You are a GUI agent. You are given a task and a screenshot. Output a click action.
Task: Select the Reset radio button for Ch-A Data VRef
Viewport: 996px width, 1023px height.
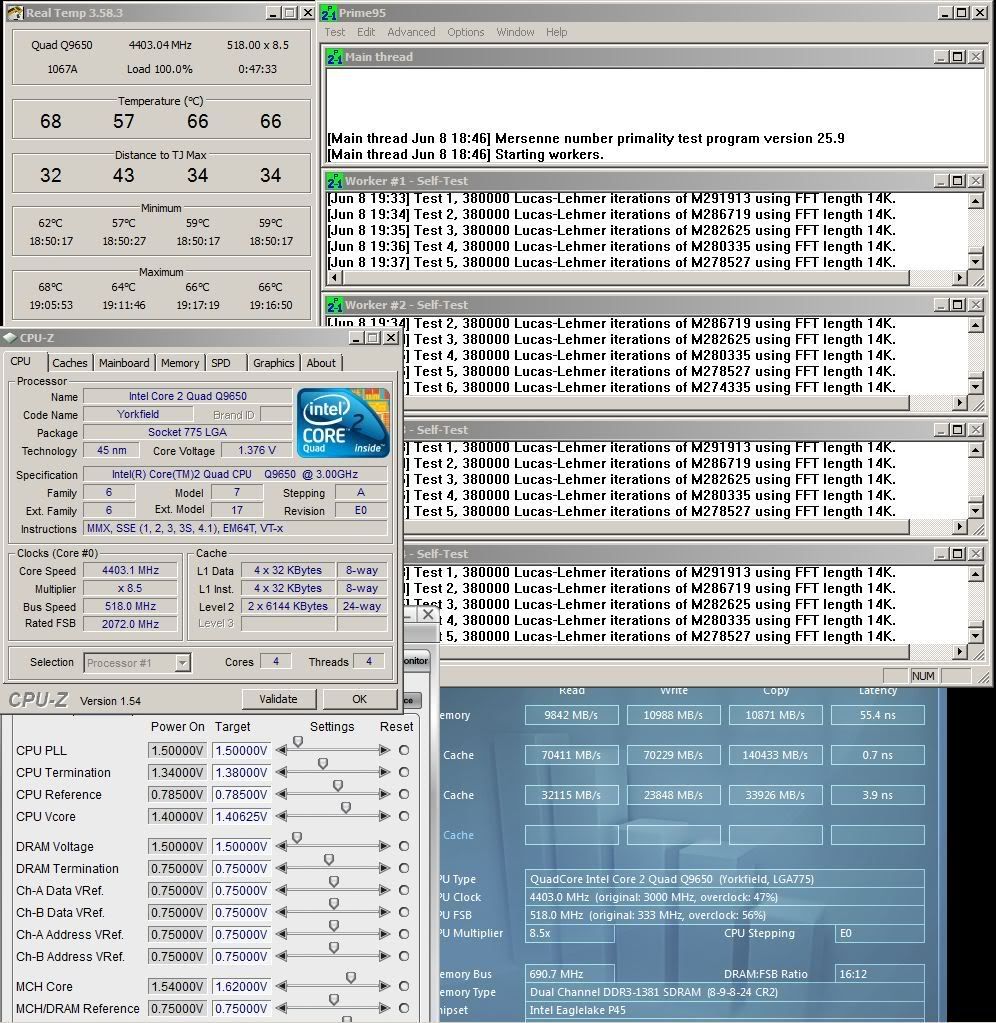[x=404, y=891]
